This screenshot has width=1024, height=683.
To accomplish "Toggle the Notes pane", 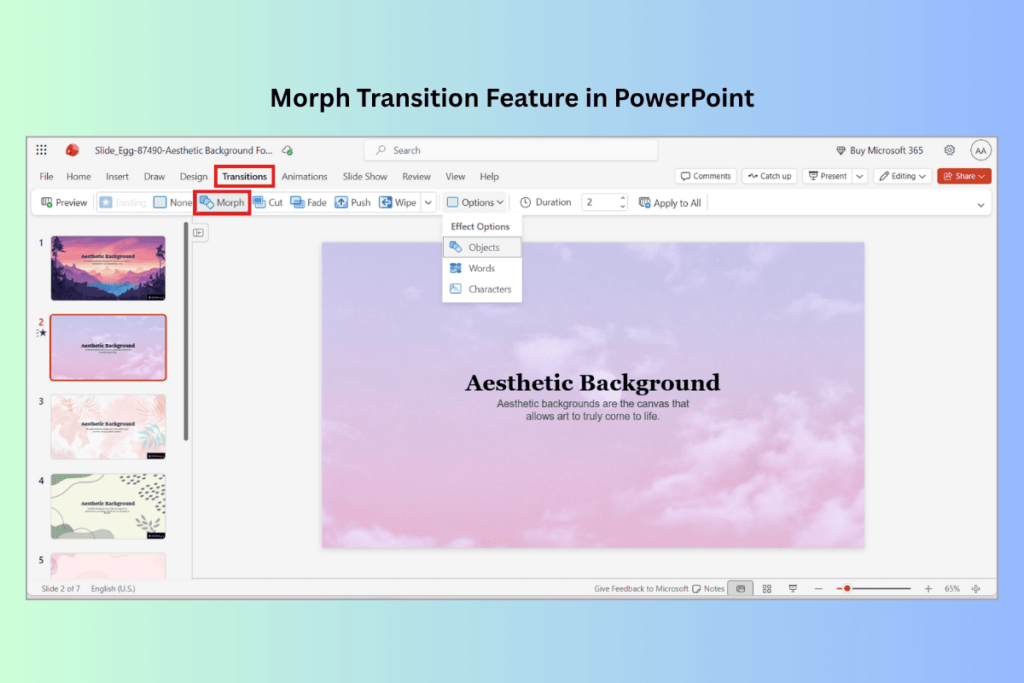I will tap(709, 588).
